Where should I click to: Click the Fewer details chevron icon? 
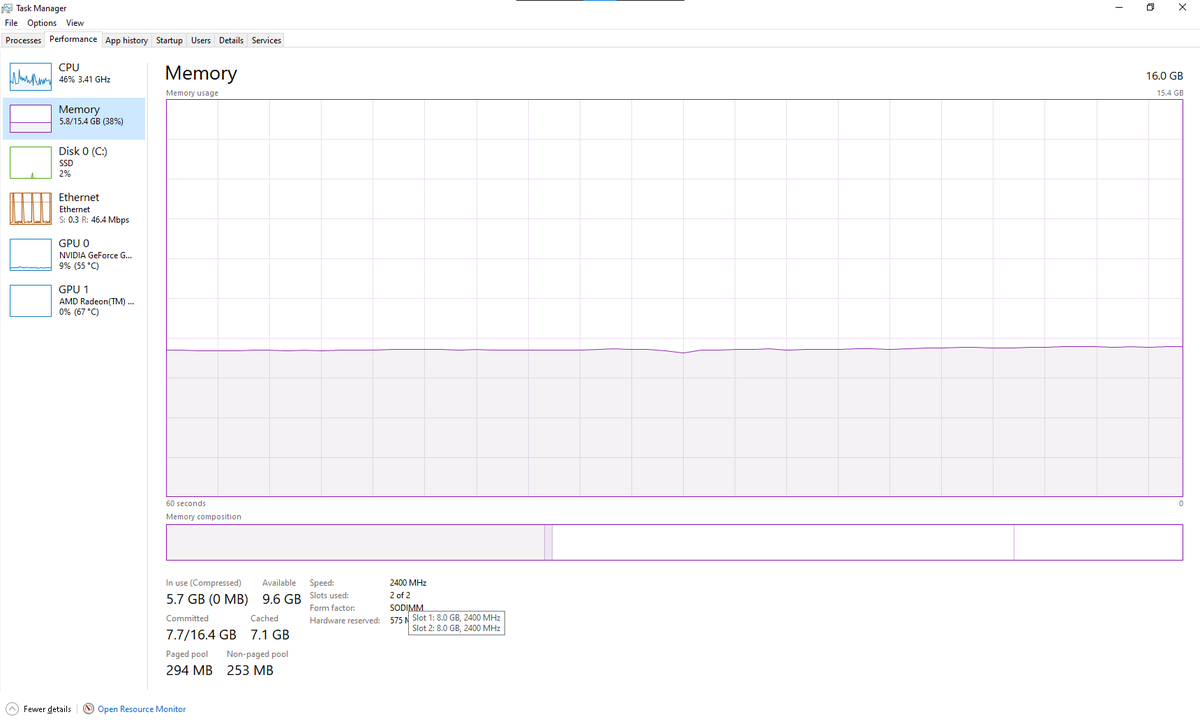coord(12,709)
